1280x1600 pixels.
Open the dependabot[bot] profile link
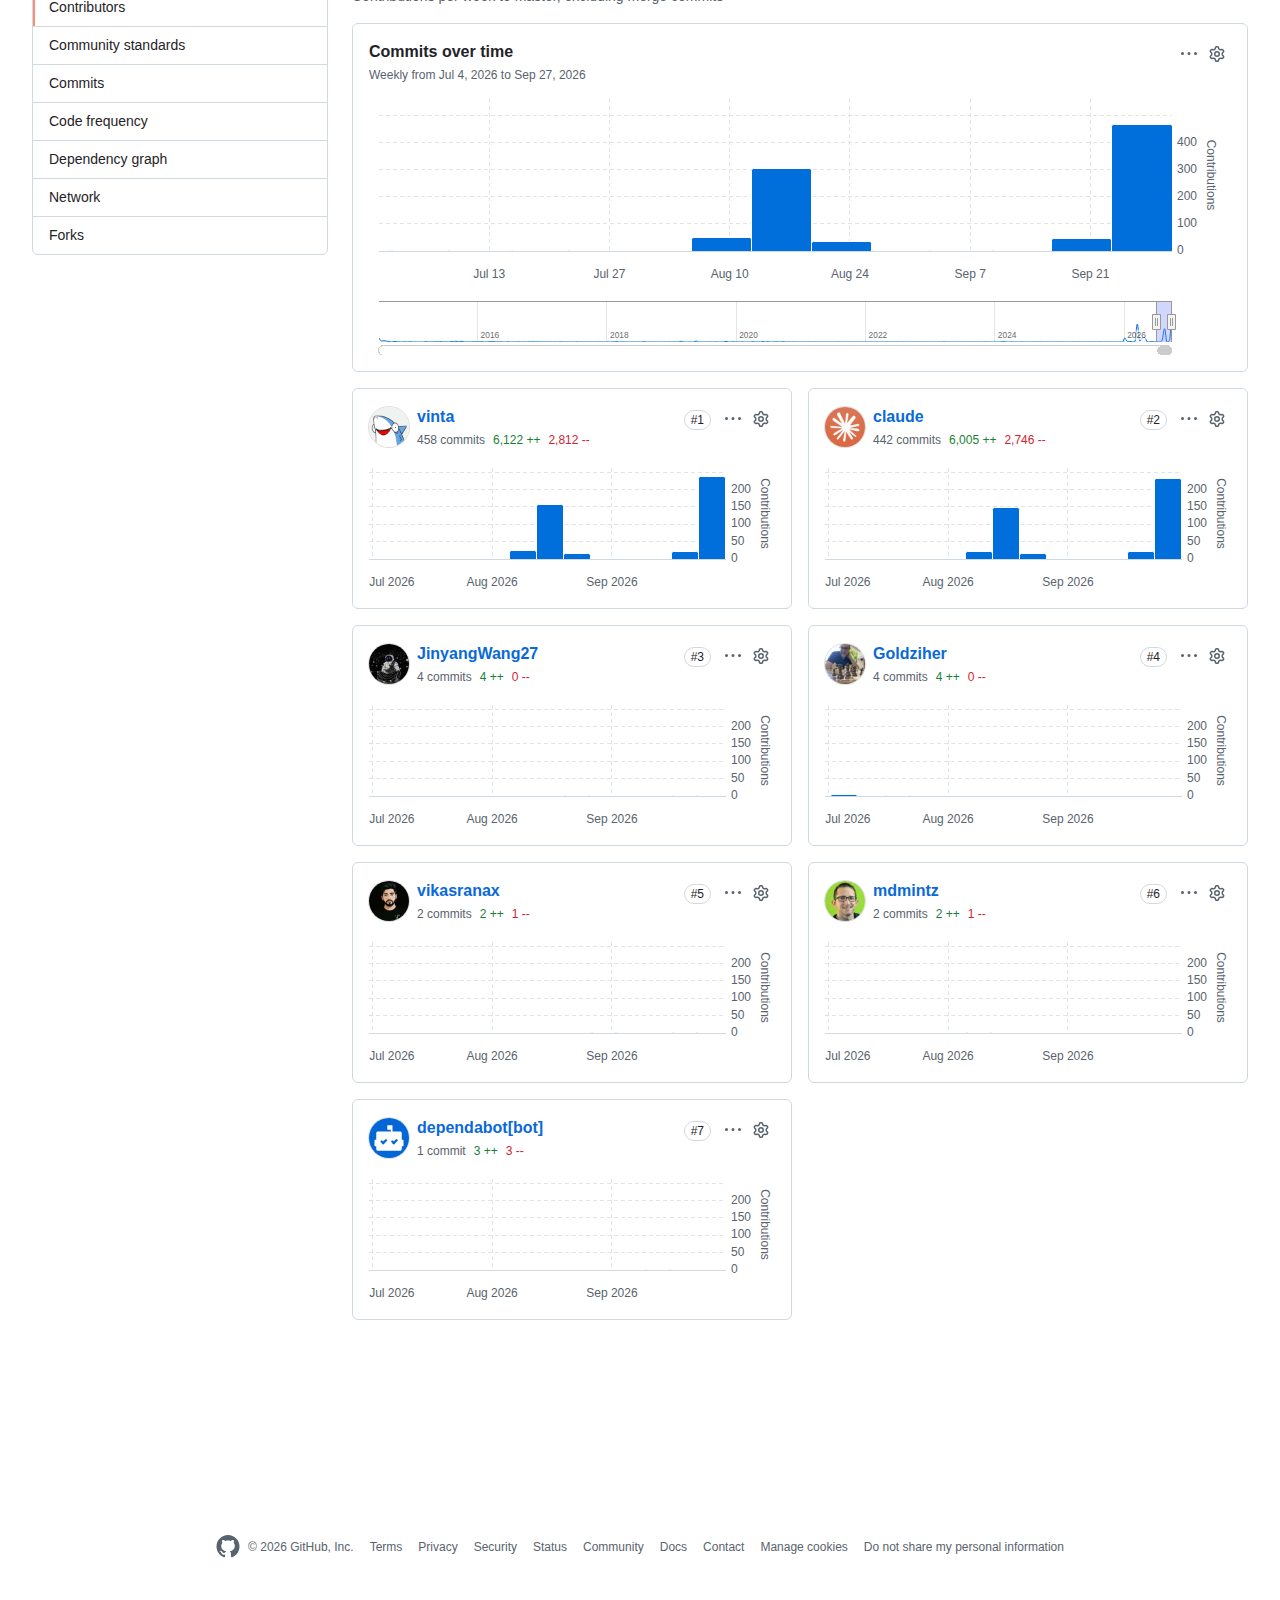pyautogui.click(x=480, y=1128)
